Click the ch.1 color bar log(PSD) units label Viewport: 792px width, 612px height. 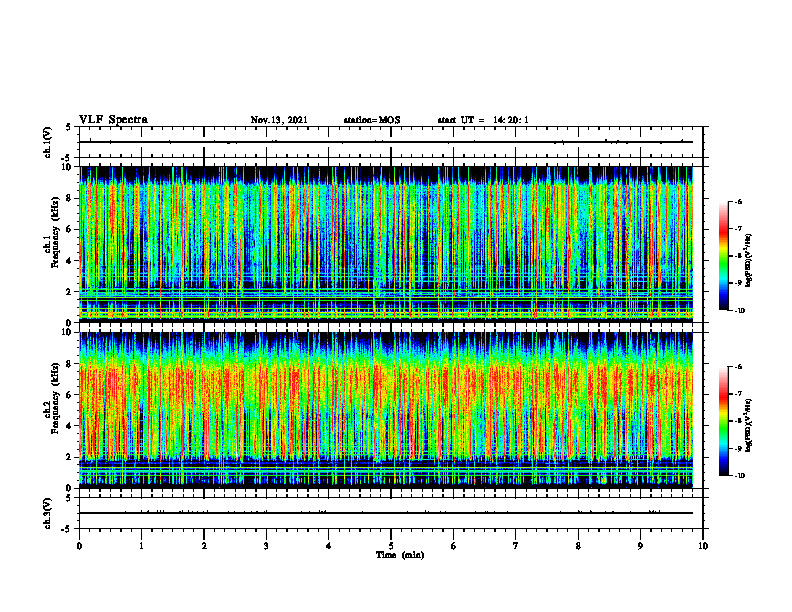click(x=749, y=261)
